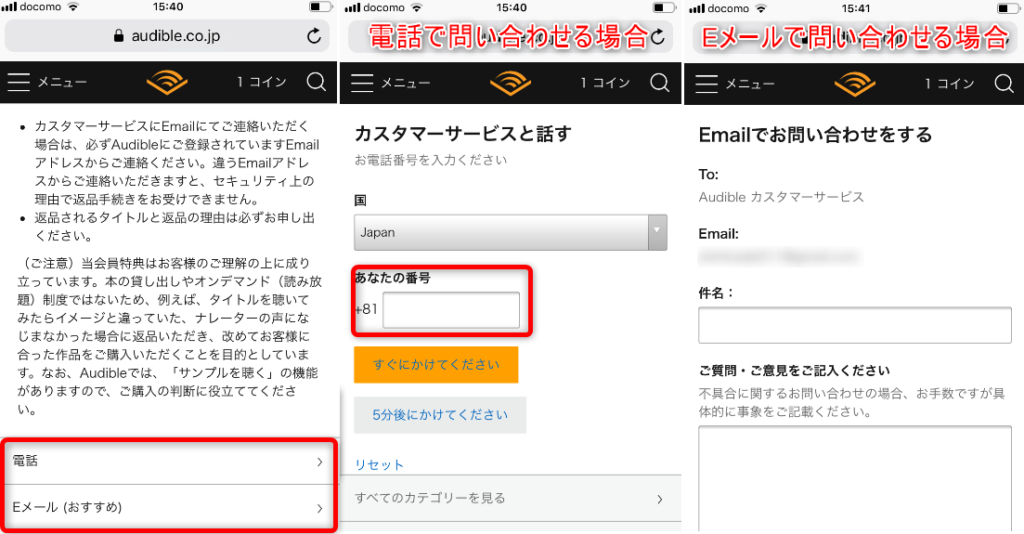Viewport: 1024px width, 534px height.
Task: Open hamburger menu in right Email screenshot
Action: pos(707,83)
